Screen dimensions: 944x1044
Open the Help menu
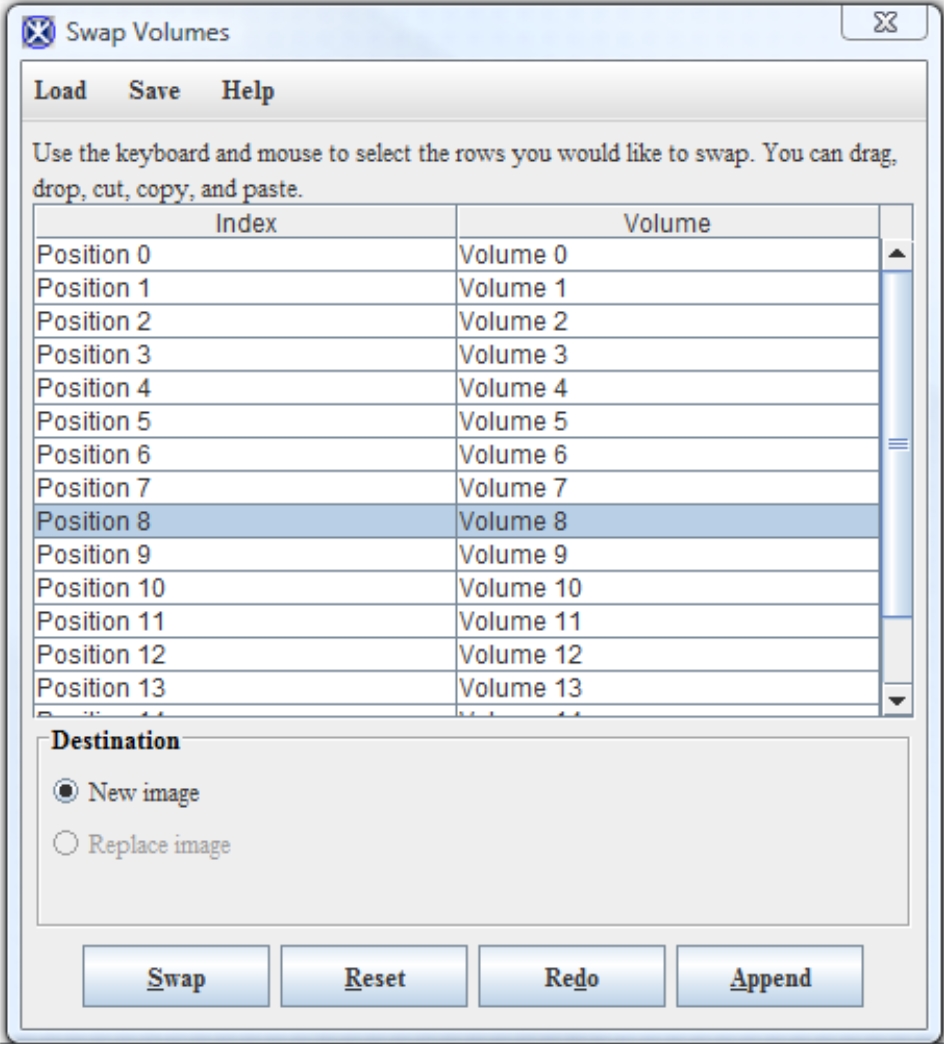click(248, 92)
